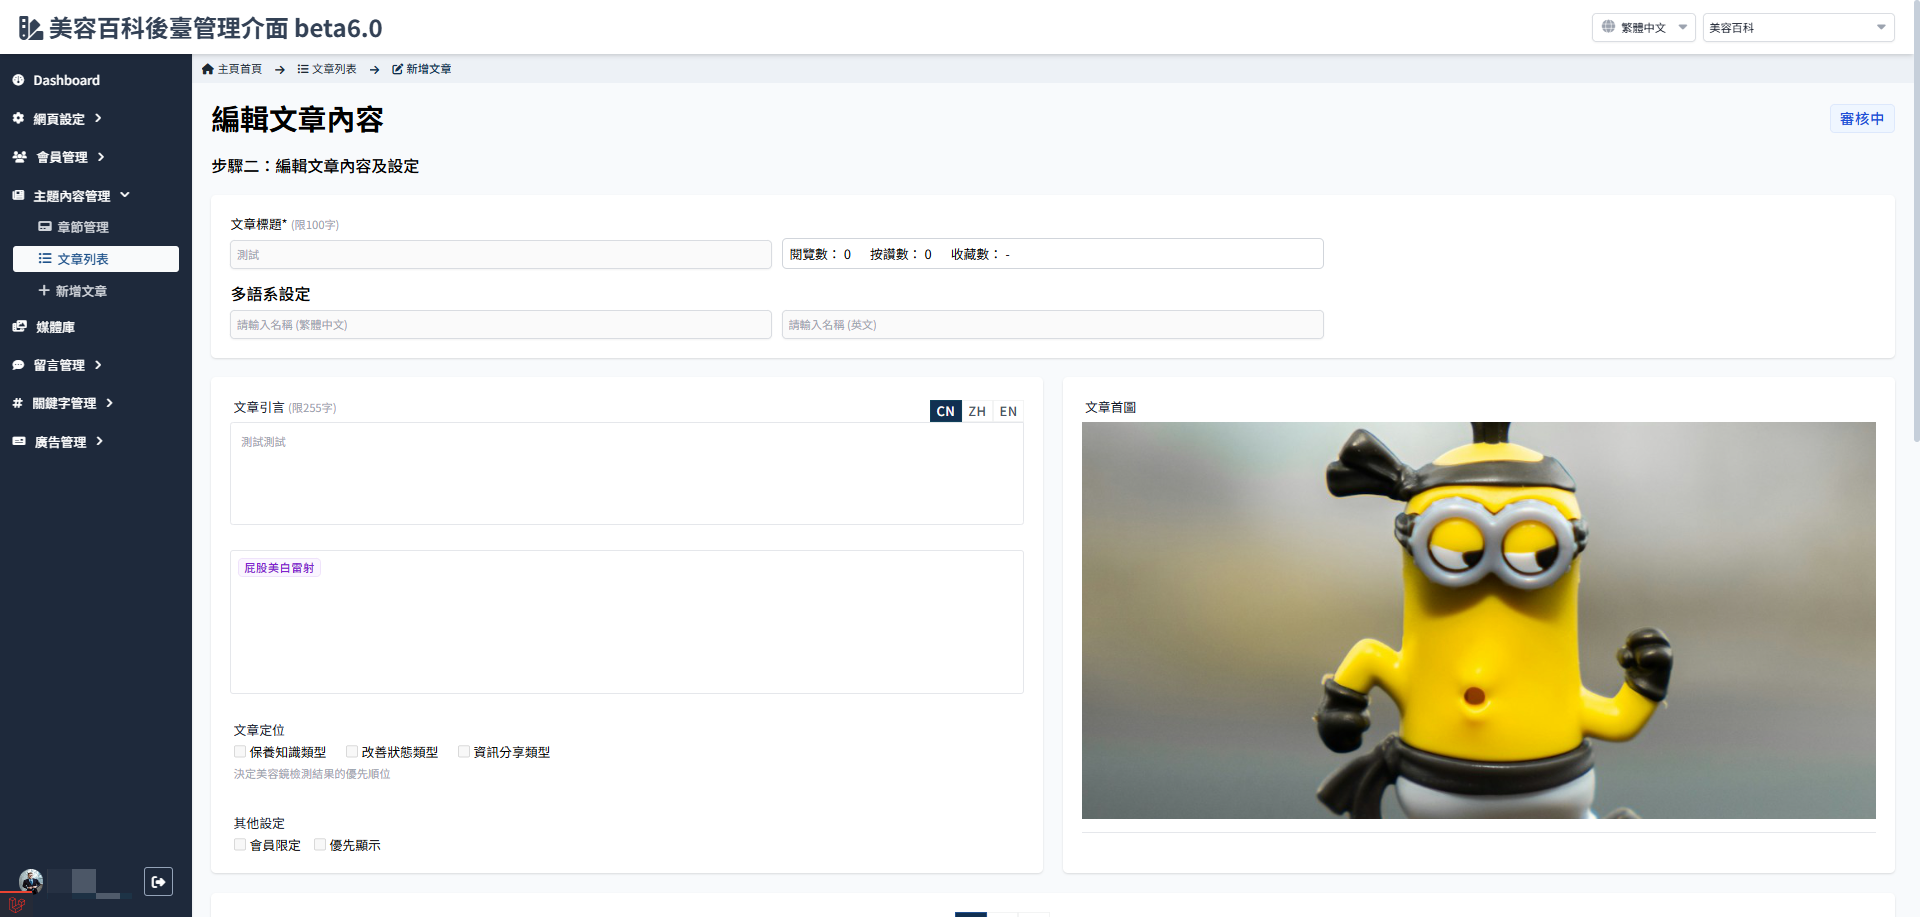The image size is (1920, 917).
Task: Click the 多語系設定 section heading
Action: 270,294
